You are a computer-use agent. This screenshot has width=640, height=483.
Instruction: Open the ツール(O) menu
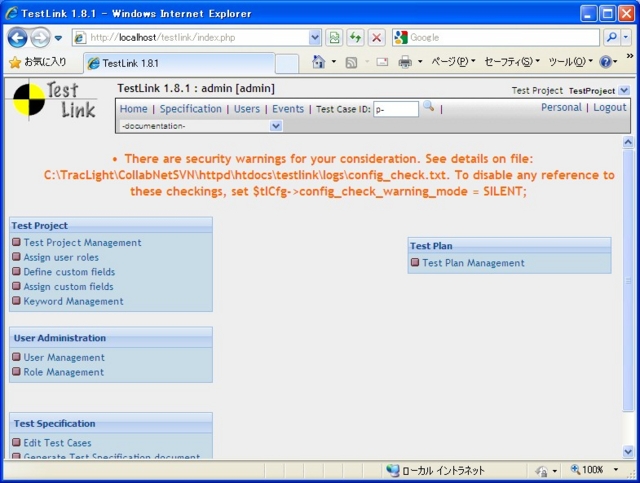tap(570, 62)
